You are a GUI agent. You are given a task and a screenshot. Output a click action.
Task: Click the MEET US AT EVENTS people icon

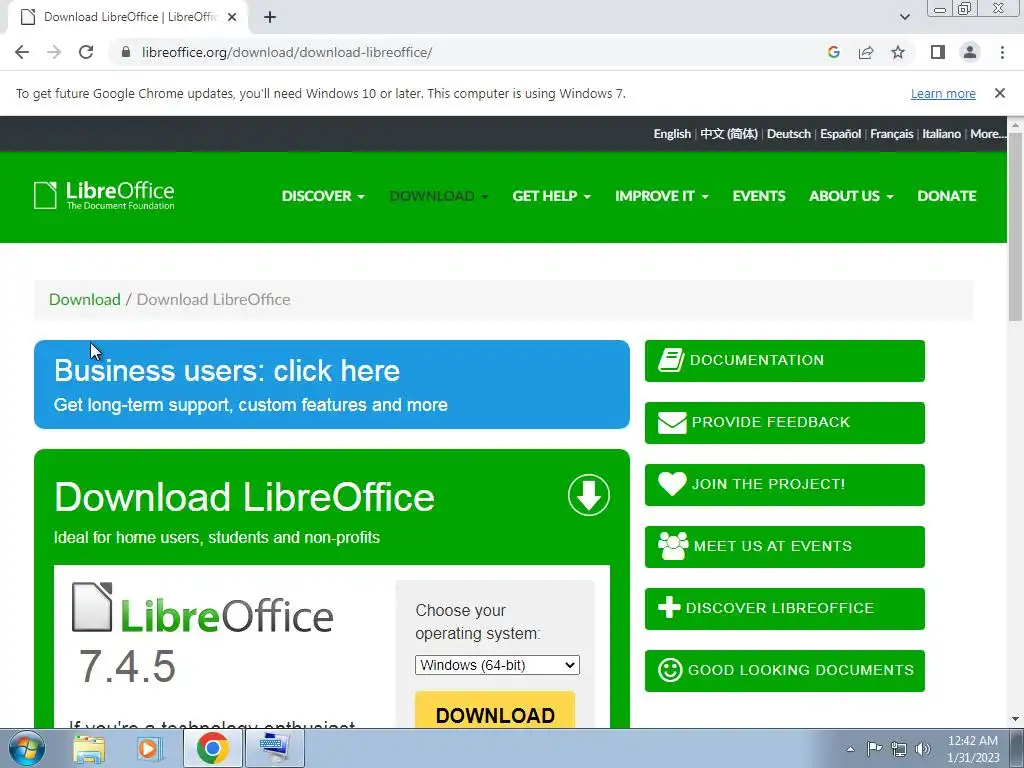(x=673, y=546)
